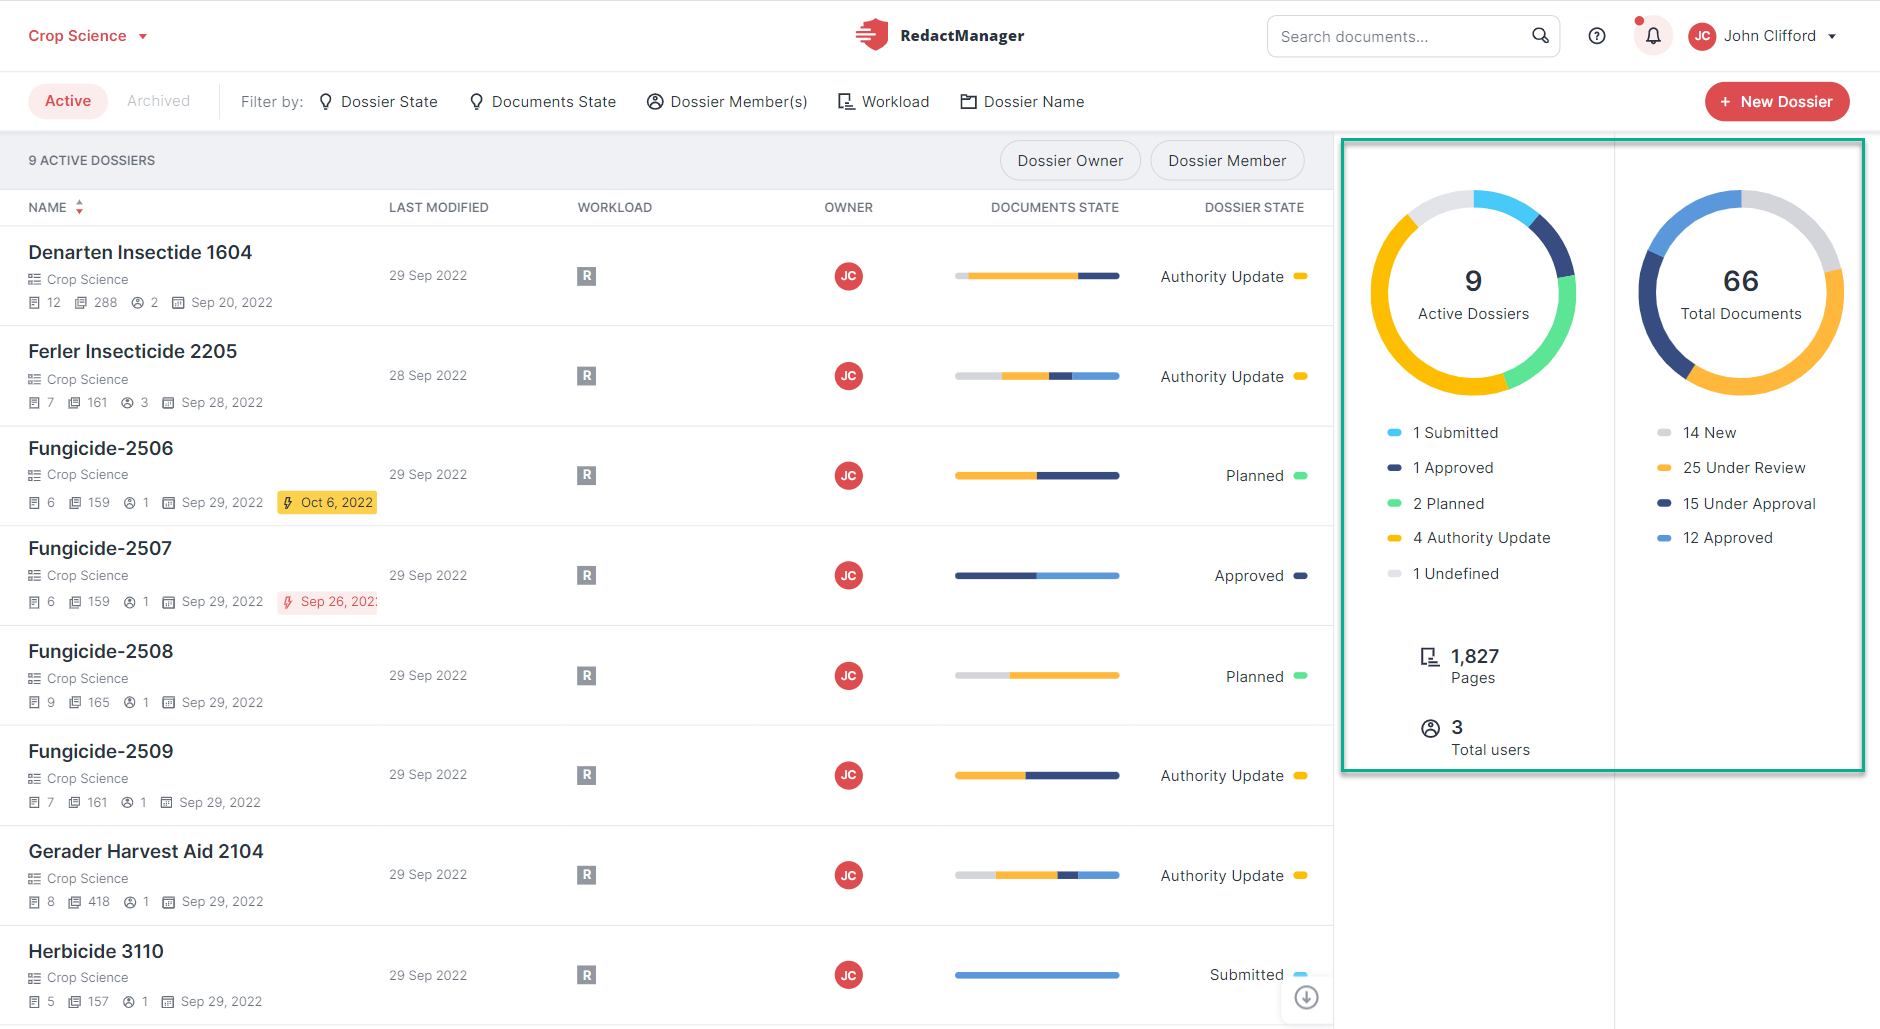The height and width of the screenshot is (1029, 1880).
Task: Open Herbicide 3110 dossier
Action: click(96, 952)
